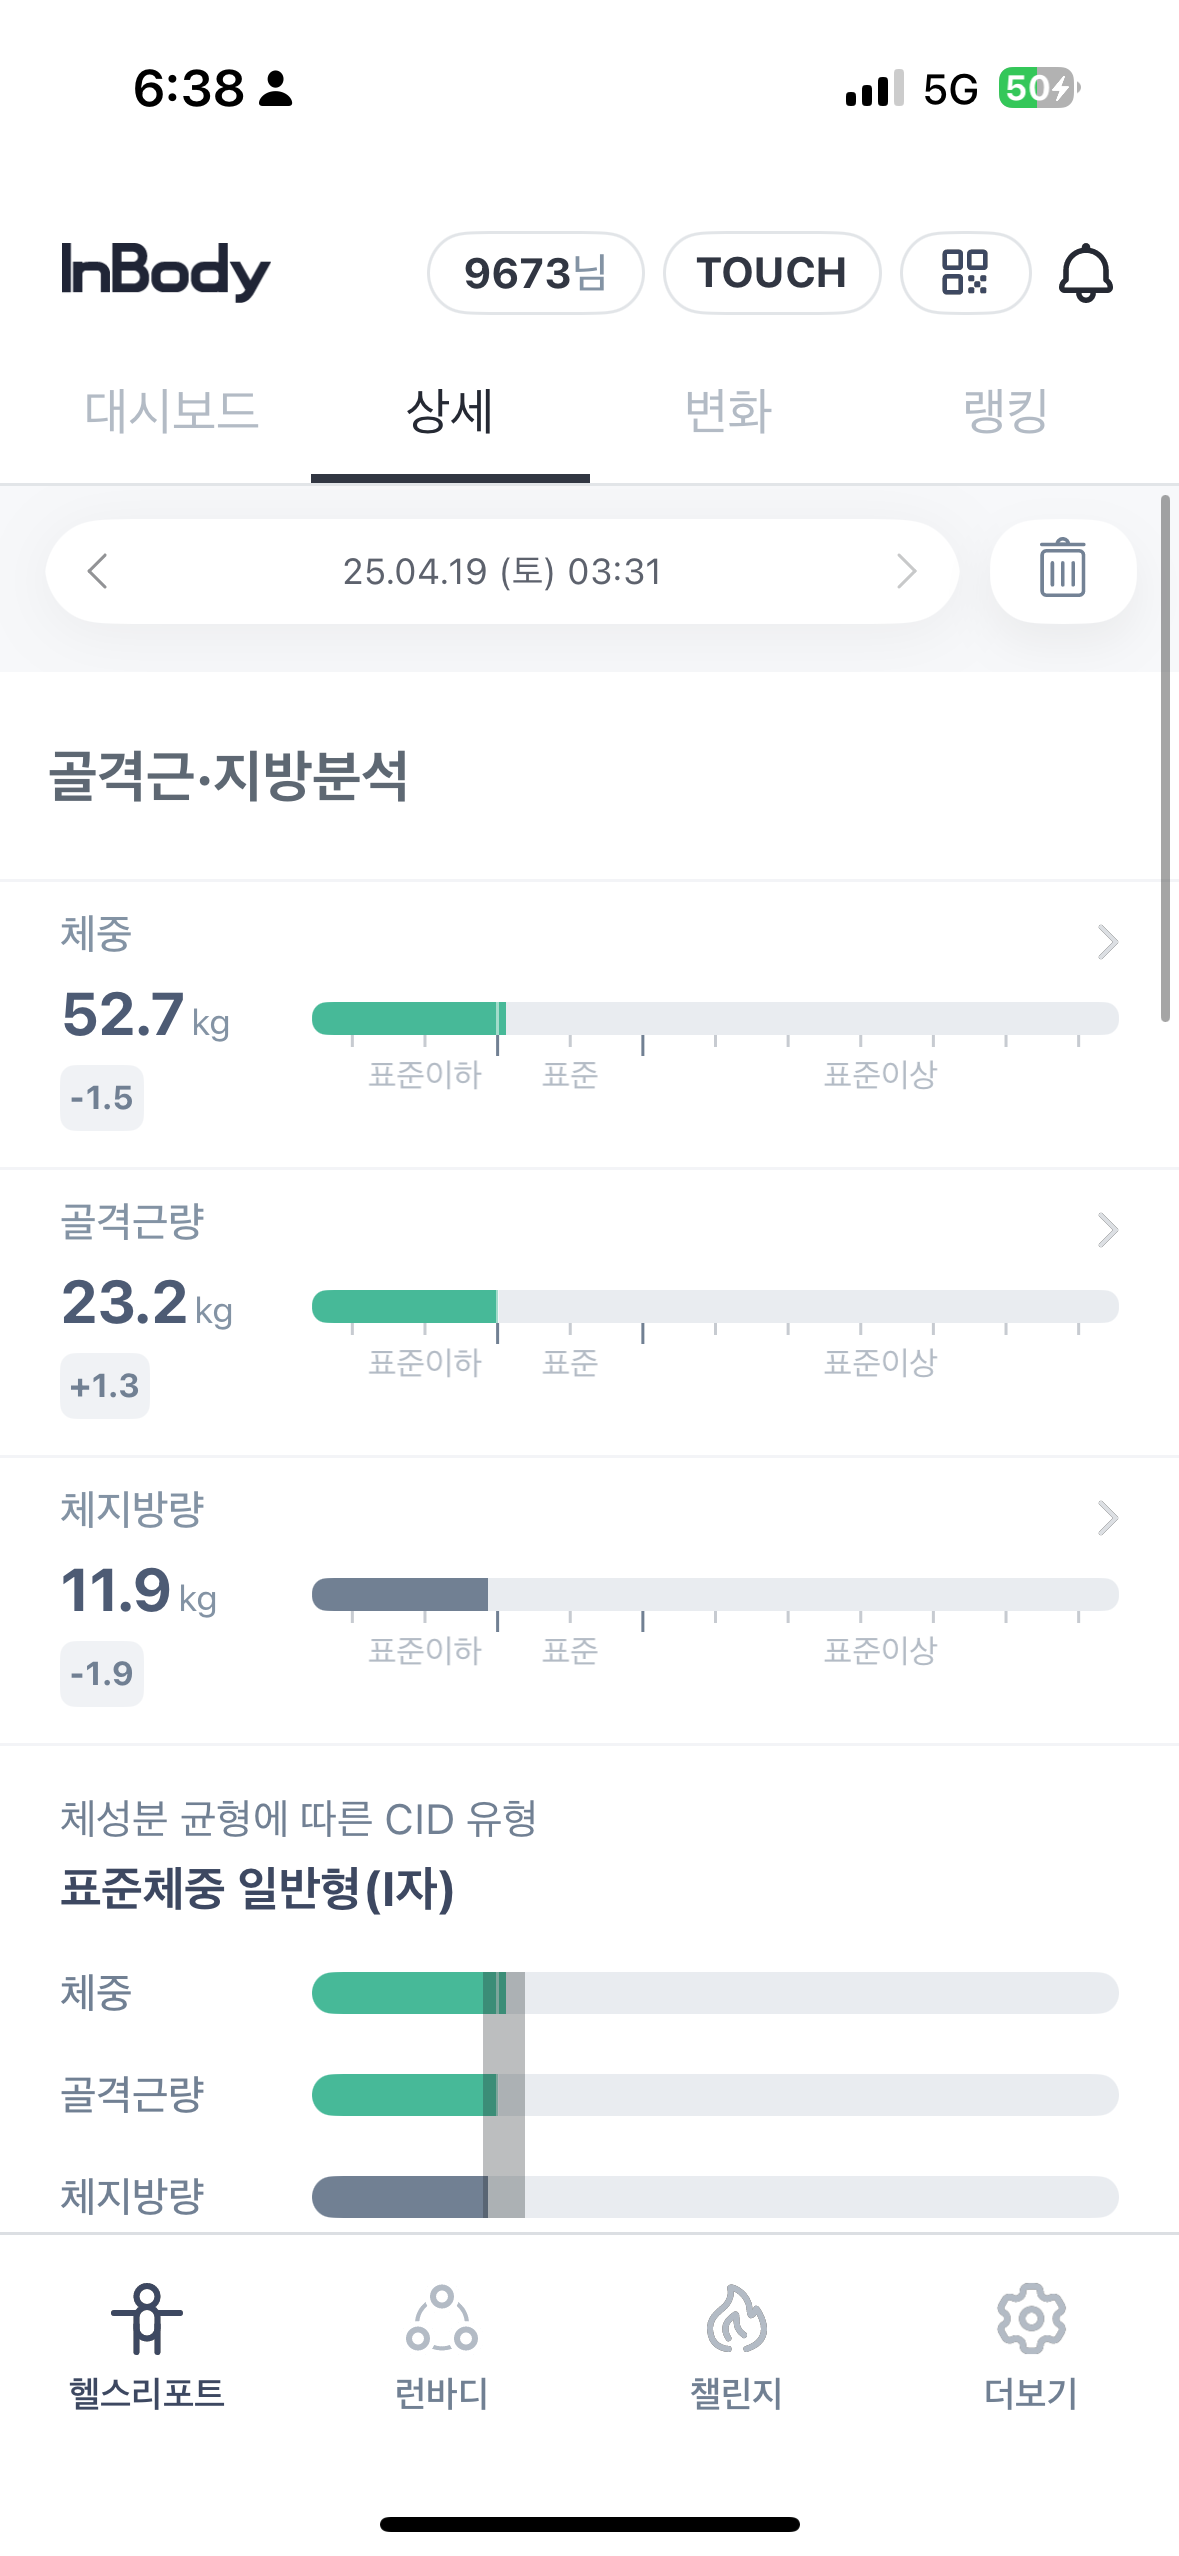Switch to the 랭킹 tab
The width and height of the screenshot is (1179, 2556).
[x=1005, y=411]
